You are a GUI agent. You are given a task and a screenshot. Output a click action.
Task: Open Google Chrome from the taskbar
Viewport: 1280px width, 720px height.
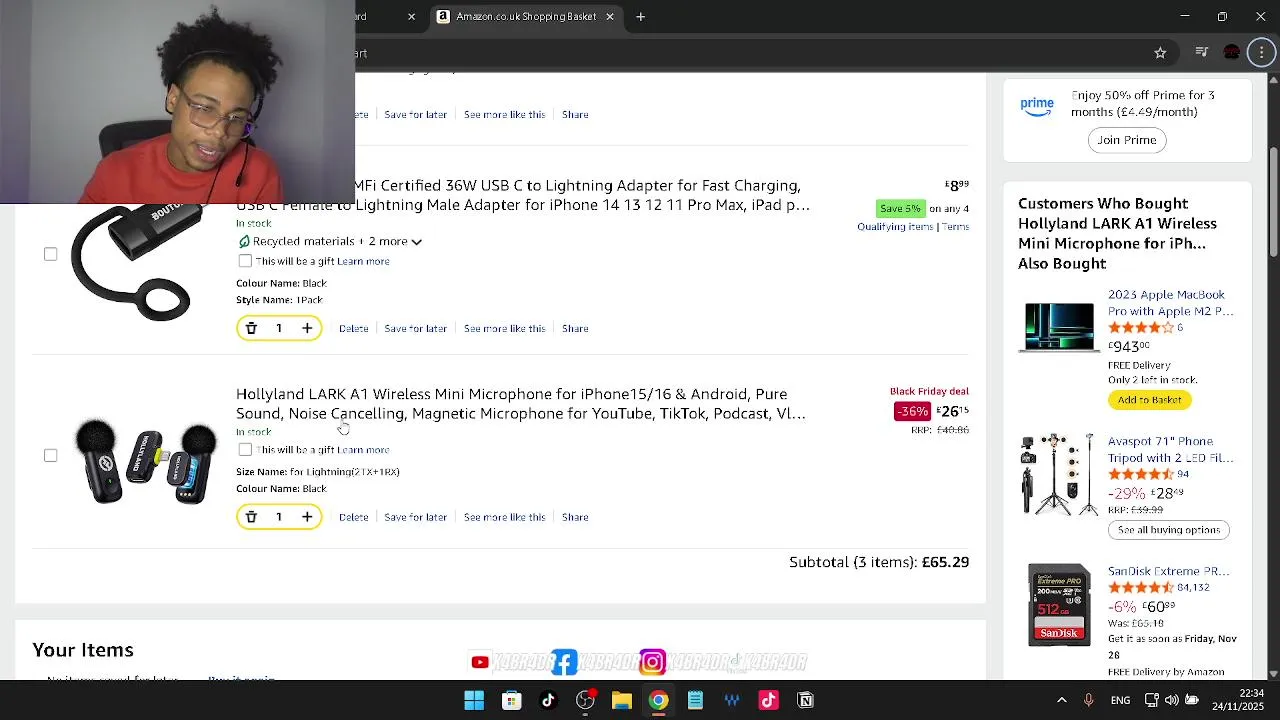[658, 700]
